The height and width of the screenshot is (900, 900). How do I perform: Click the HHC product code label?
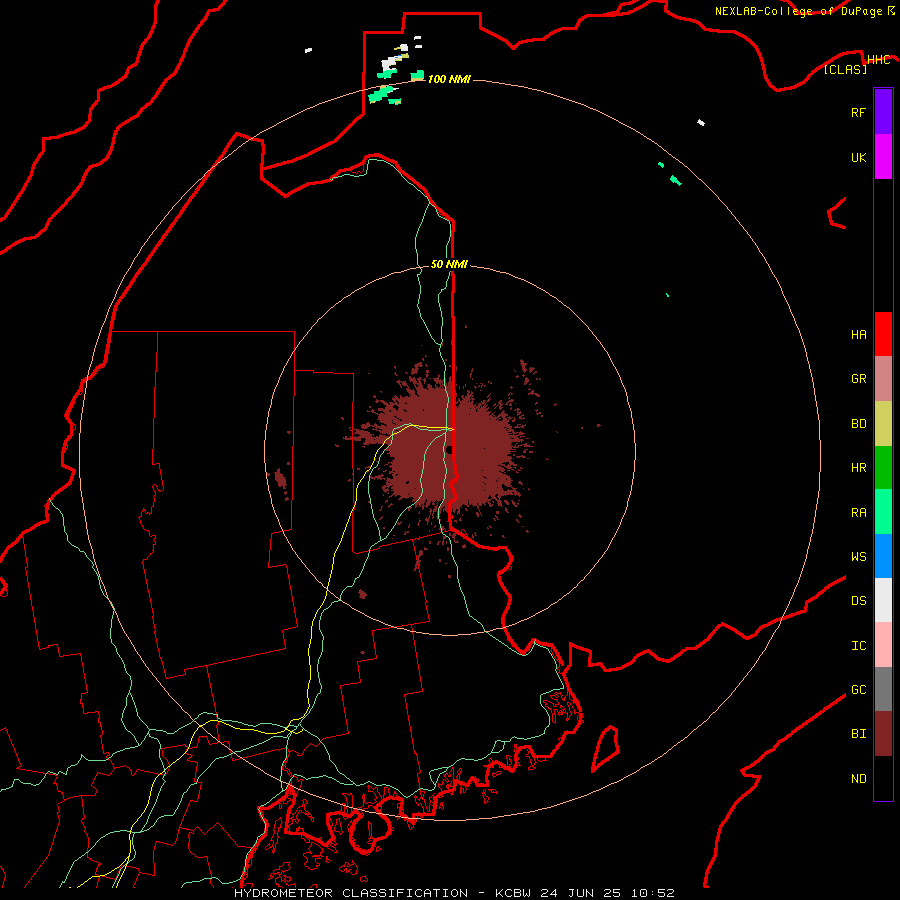(x=878, y=60)
